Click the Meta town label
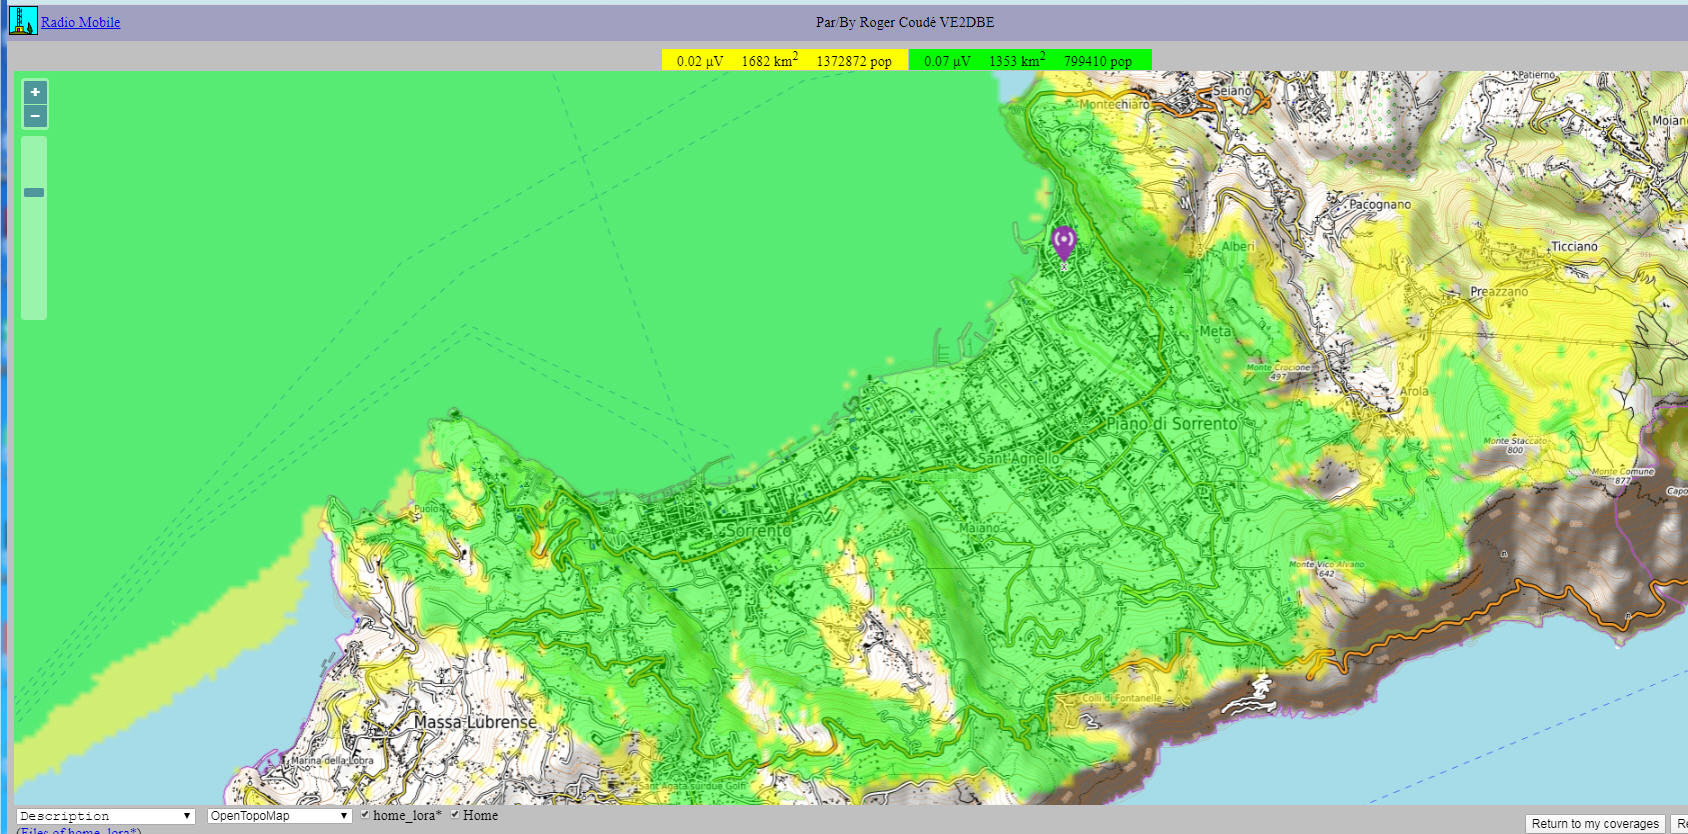 click(x=1215, y=331)
